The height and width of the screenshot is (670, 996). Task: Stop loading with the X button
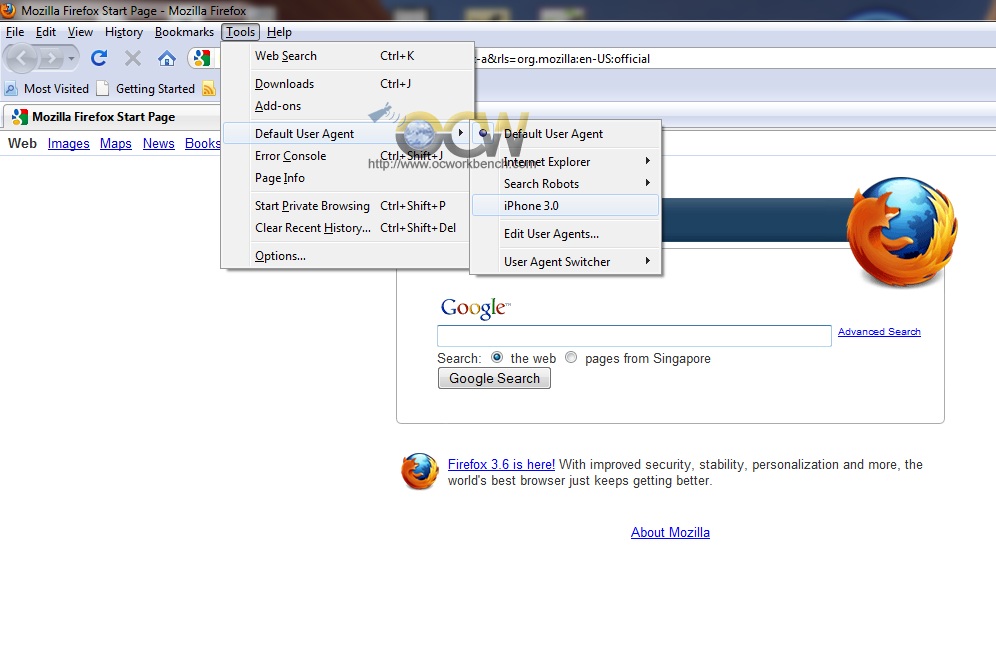[133, 58]
